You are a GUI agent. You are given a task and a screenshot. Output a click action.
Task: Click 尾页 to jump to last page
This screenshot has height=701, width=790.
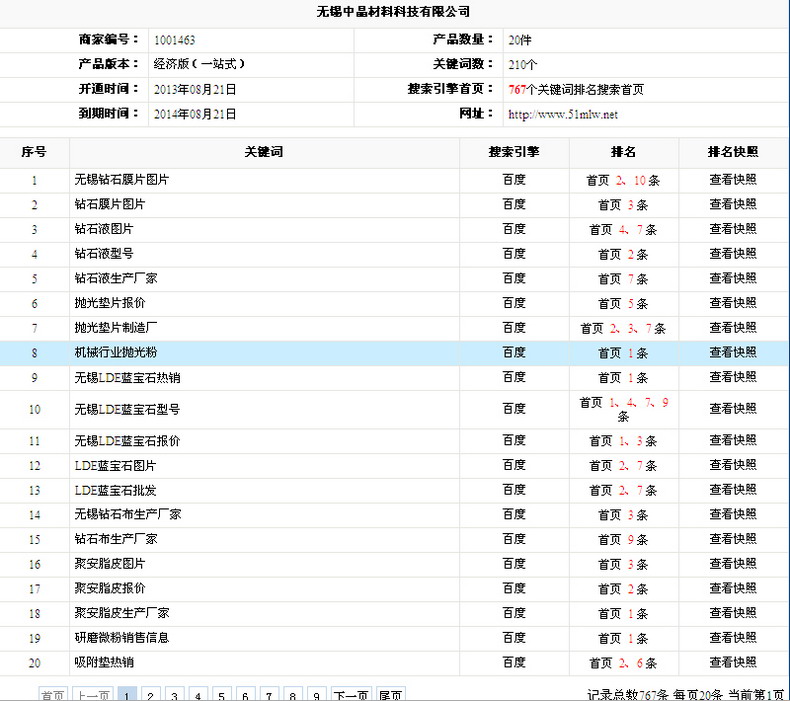click(390, 695)
